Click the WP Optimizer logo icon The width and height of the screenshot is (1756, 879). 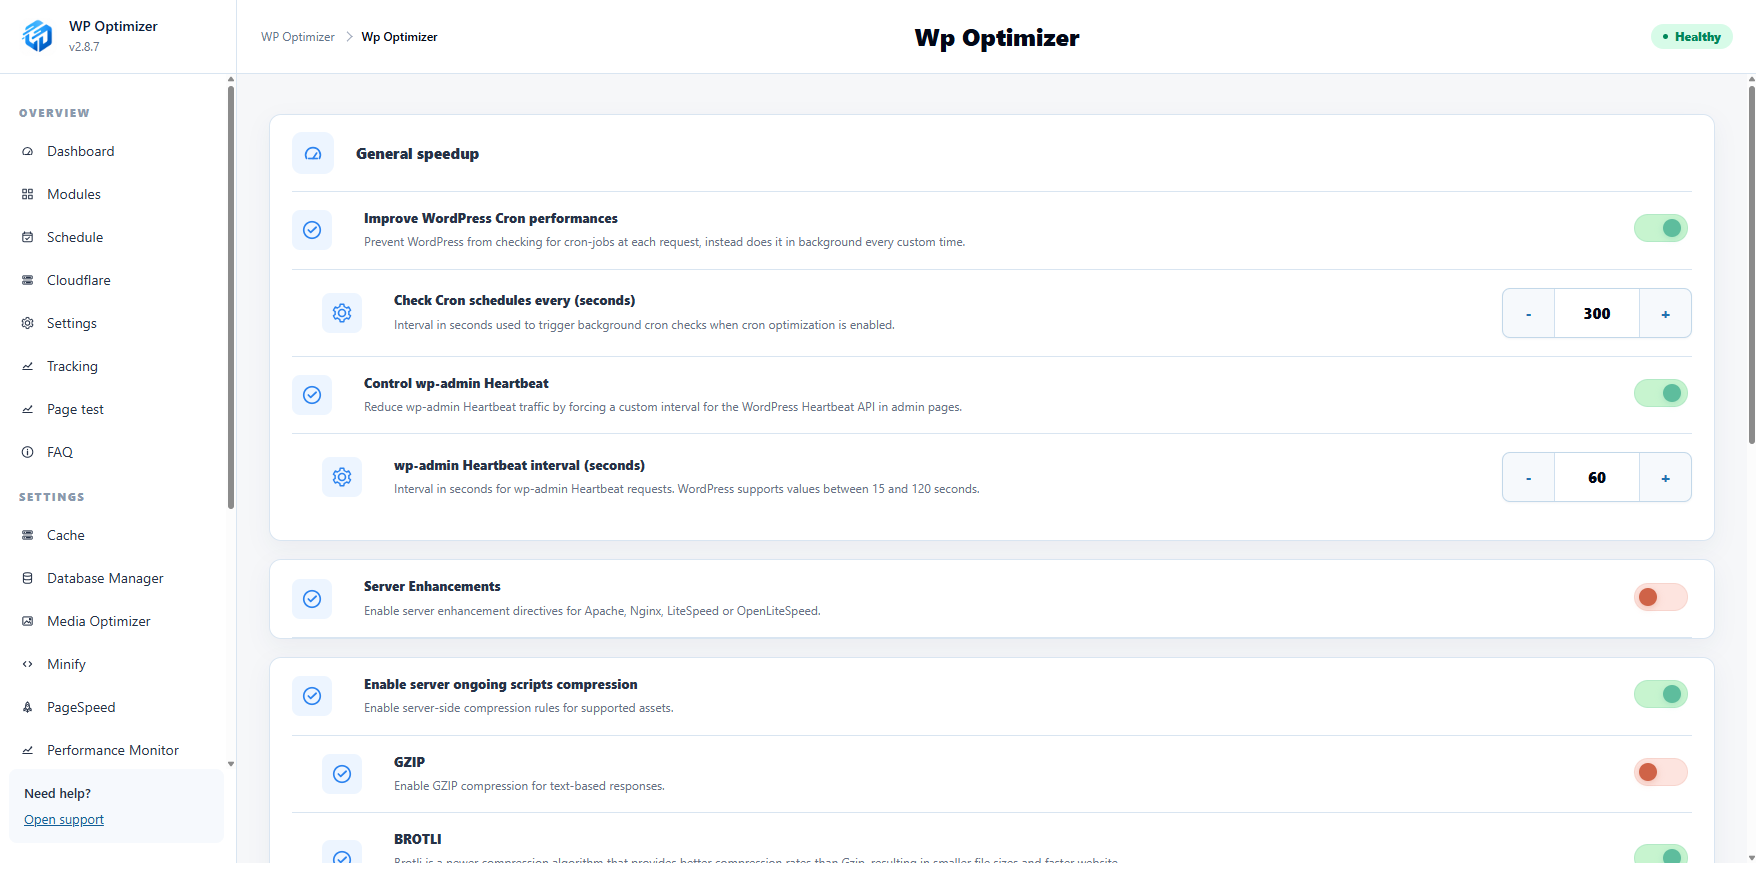[x=37, y=36]
